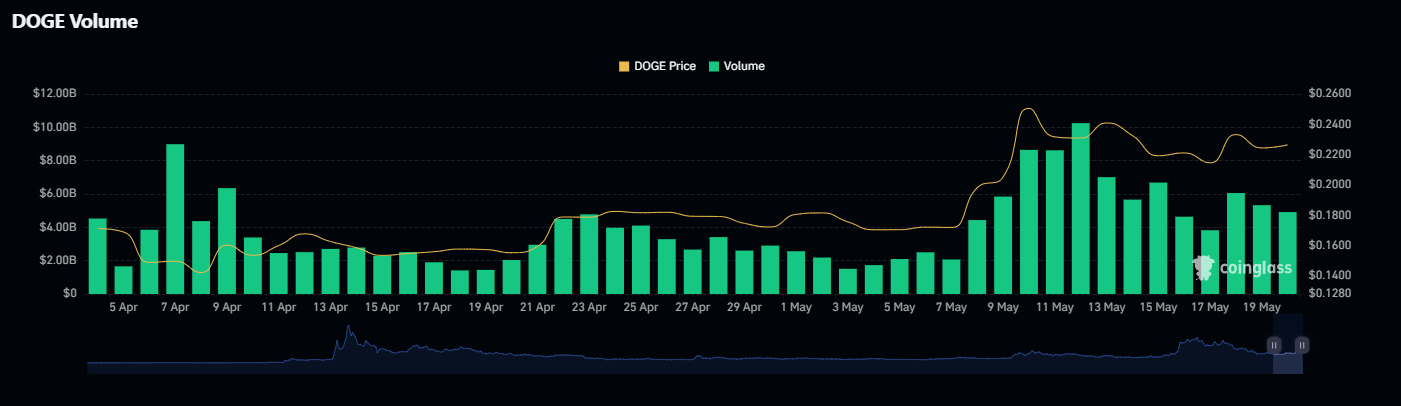Click the 7 May date label
The height and width of the screenshot is (406, 1401).
tap(951, 308)
